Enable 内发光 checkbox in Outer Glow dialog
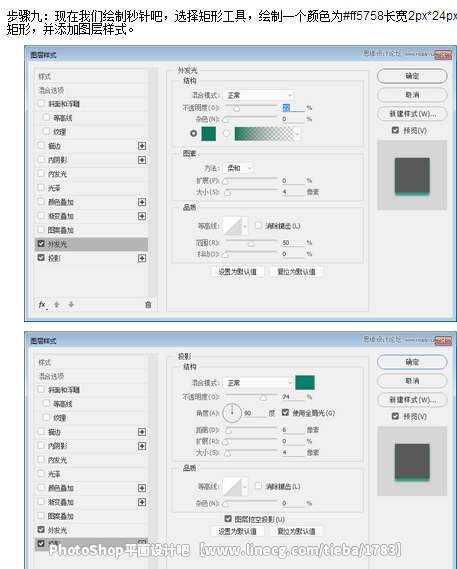 (41, 173)
